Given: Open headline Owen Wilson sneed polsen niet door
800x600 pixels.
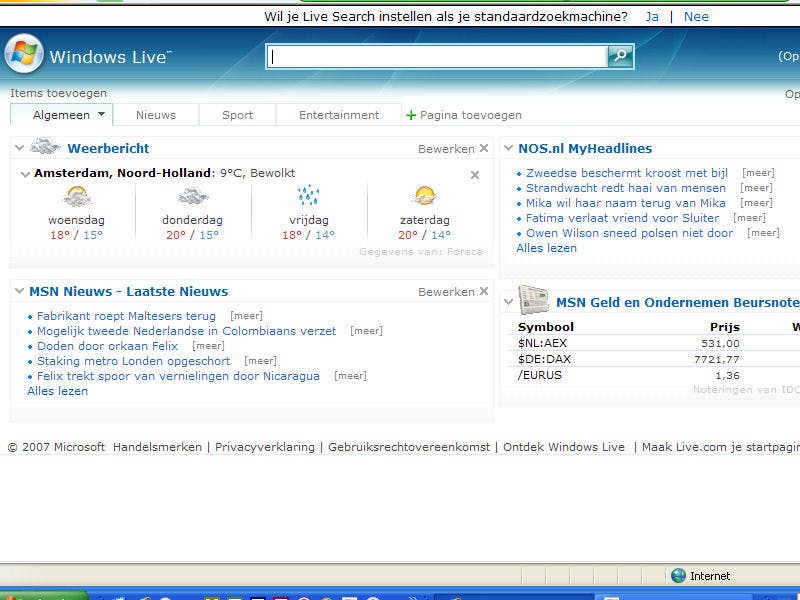Looking at the screenshot, I should click(x=630, y=233).
